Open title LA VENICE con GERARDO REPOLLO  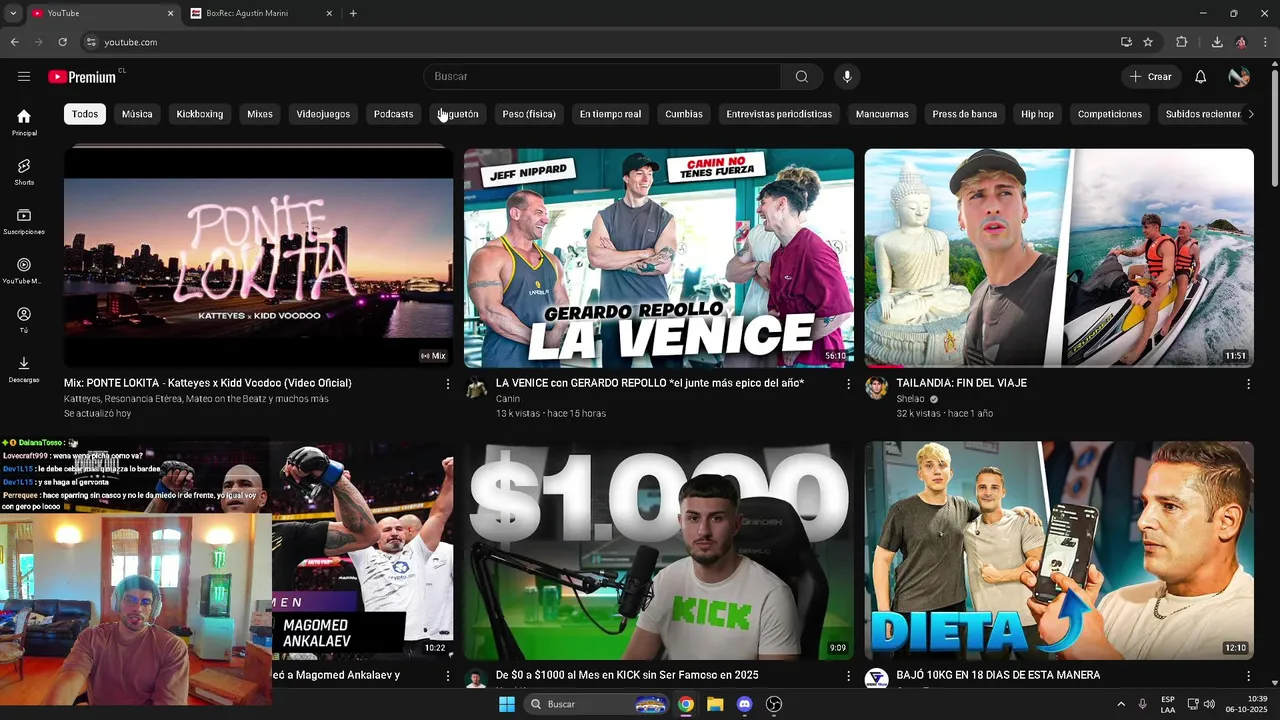click(x=650, y=383)
